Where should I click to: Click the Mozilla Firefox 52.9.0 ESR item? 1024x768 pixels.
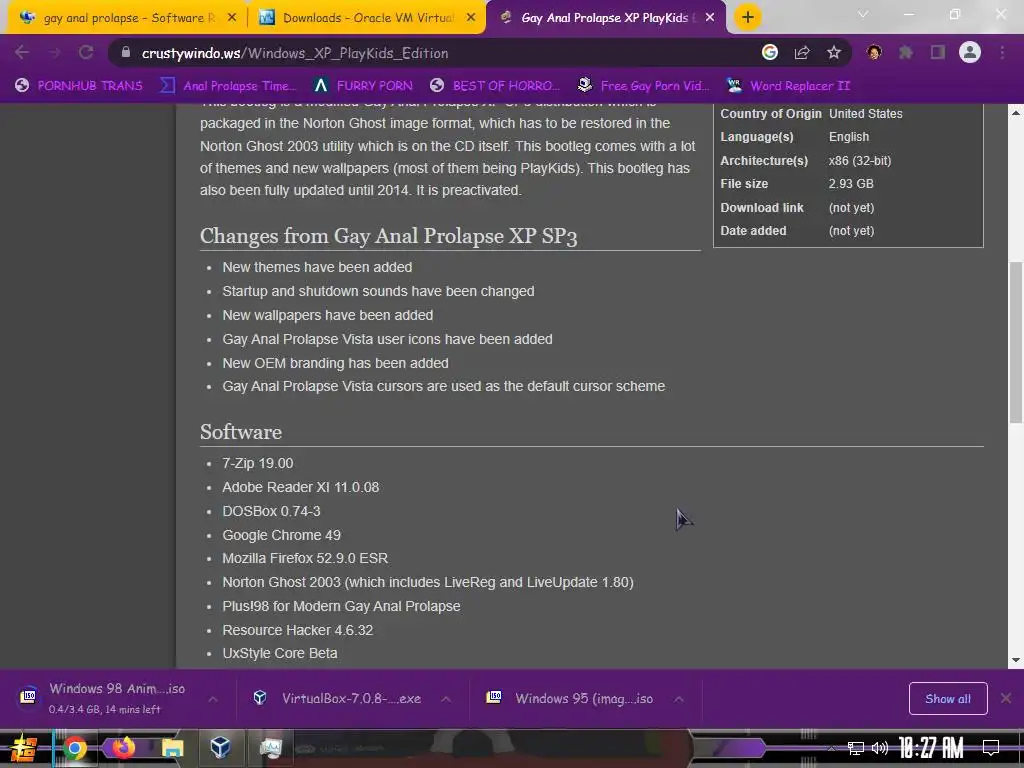(305, 558)
